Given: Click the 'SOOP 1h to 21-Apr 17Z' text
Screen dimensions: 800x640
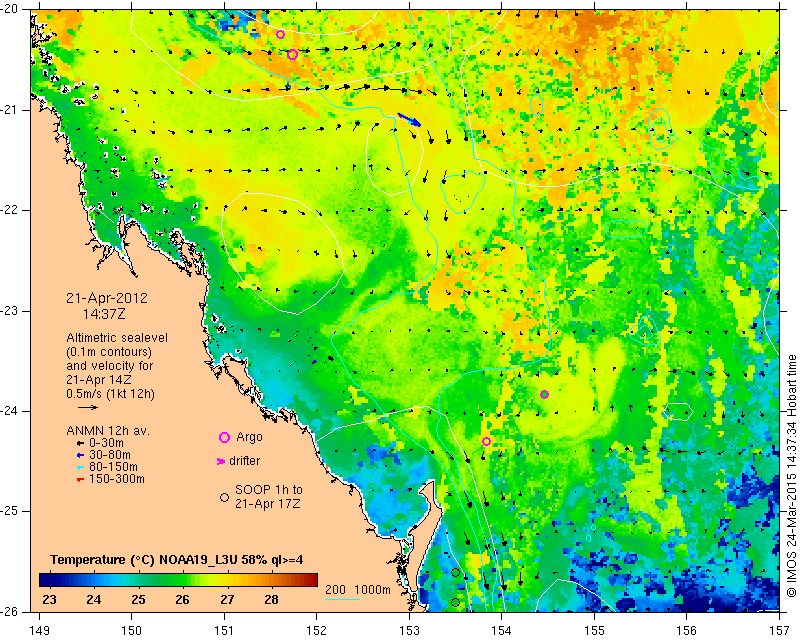Looking at the screenshot, I should (269, 497).
